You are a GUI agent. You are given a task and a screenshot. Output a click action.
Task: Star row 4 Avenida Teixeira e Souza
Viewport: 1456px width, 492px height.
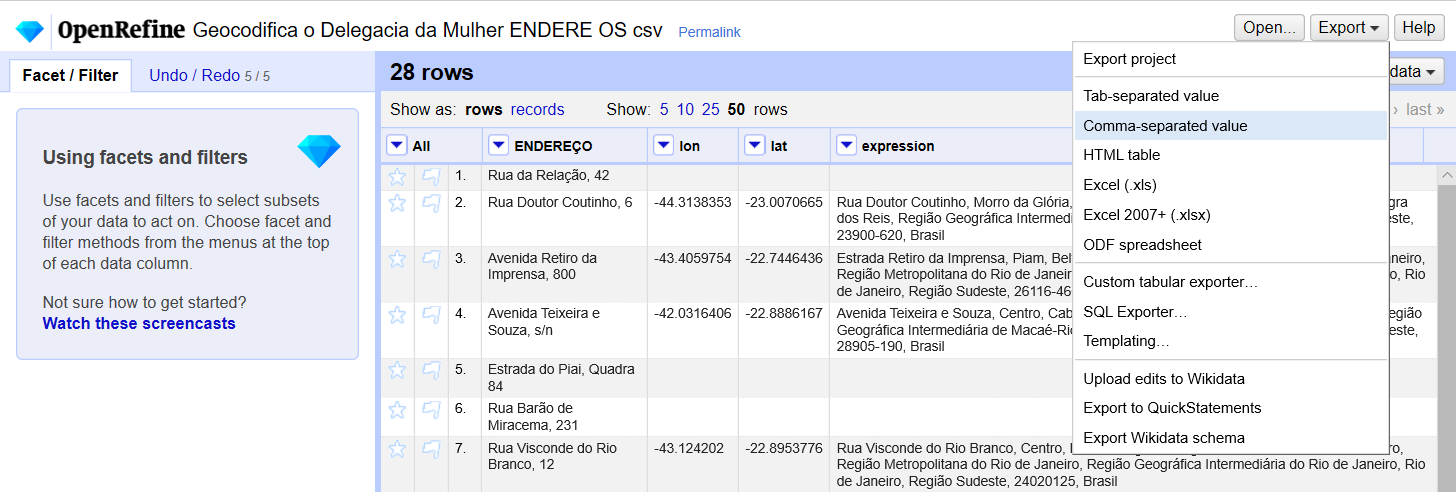[397, 315]
